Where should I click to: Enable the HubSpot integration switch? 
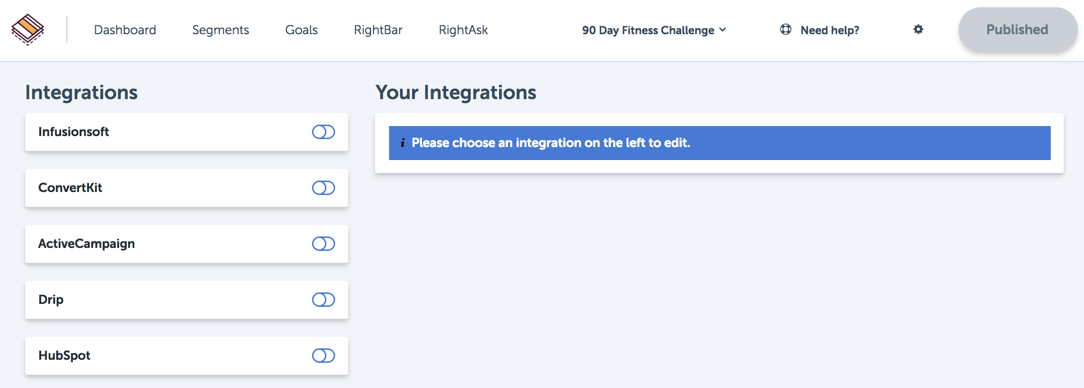[x=324, y=355]
